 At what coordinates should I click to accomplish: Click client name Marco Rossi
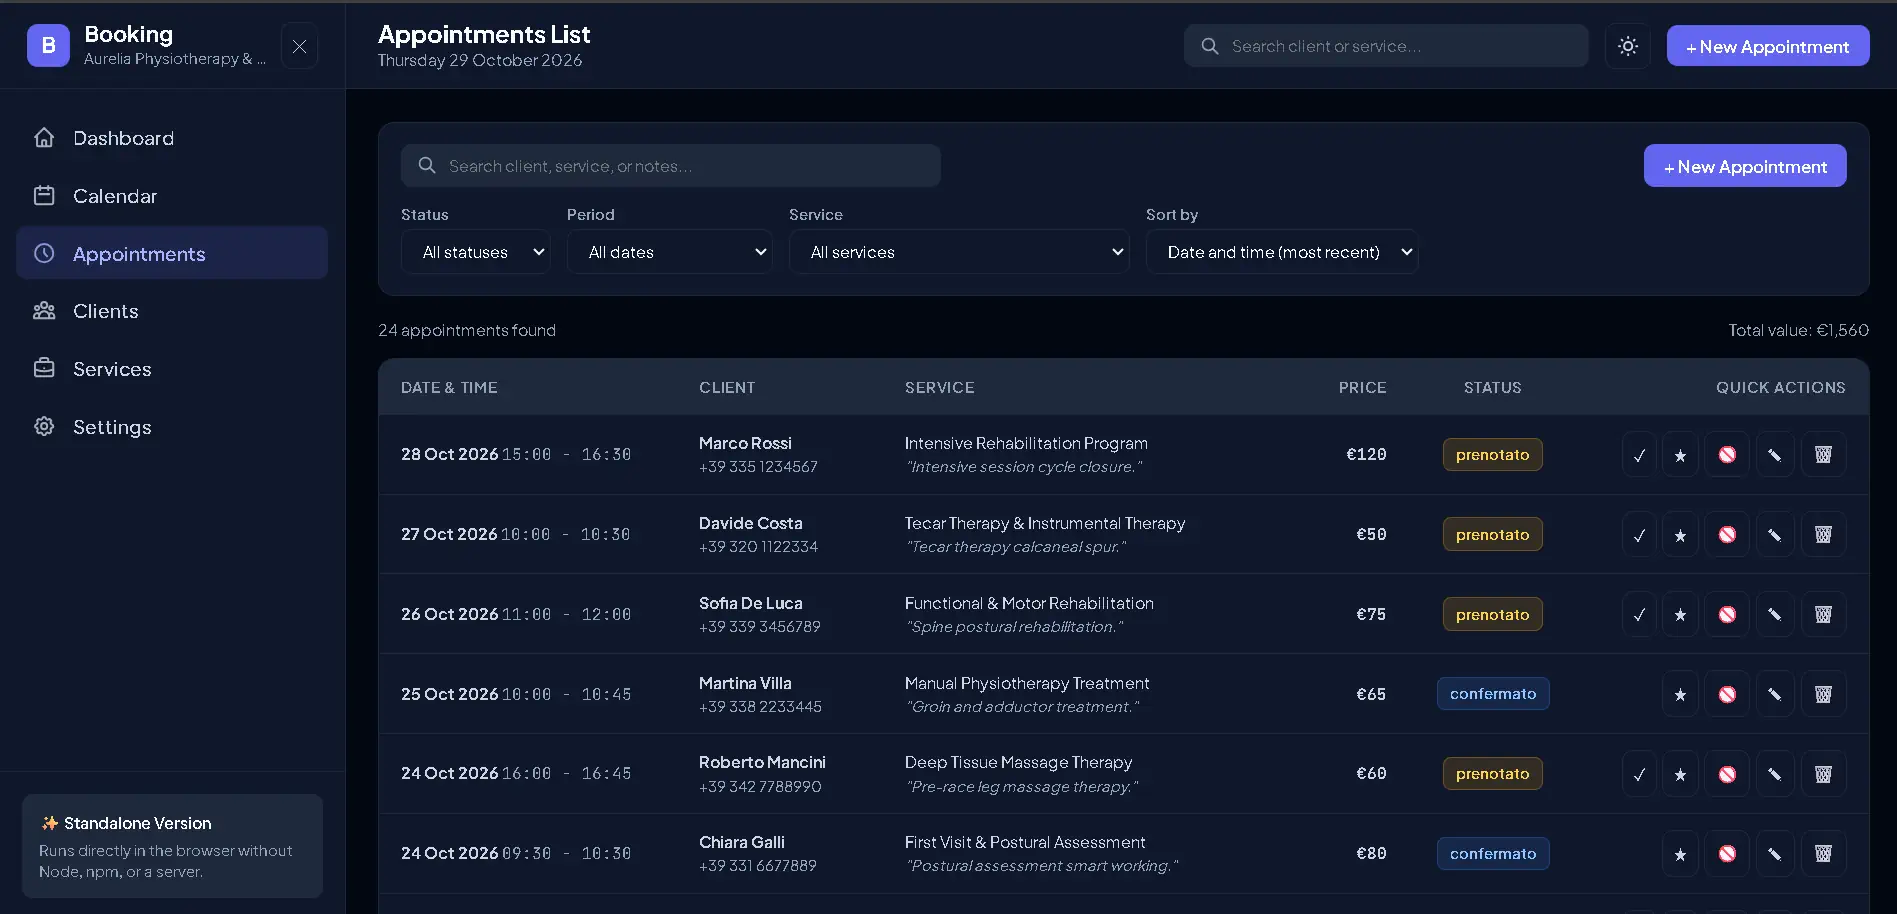745,443
